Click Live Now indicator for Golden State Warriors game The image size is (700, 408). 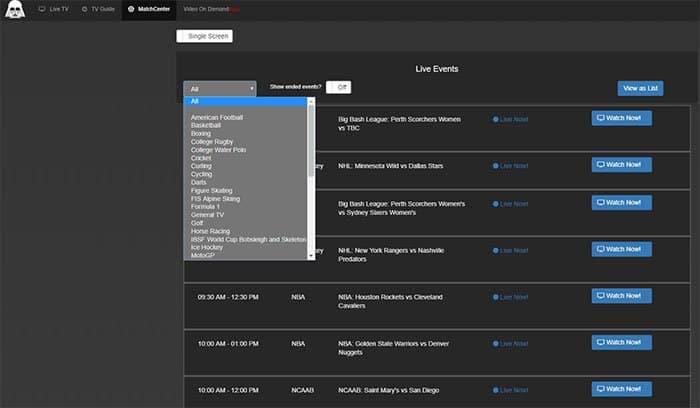click(x=510, y=344)
